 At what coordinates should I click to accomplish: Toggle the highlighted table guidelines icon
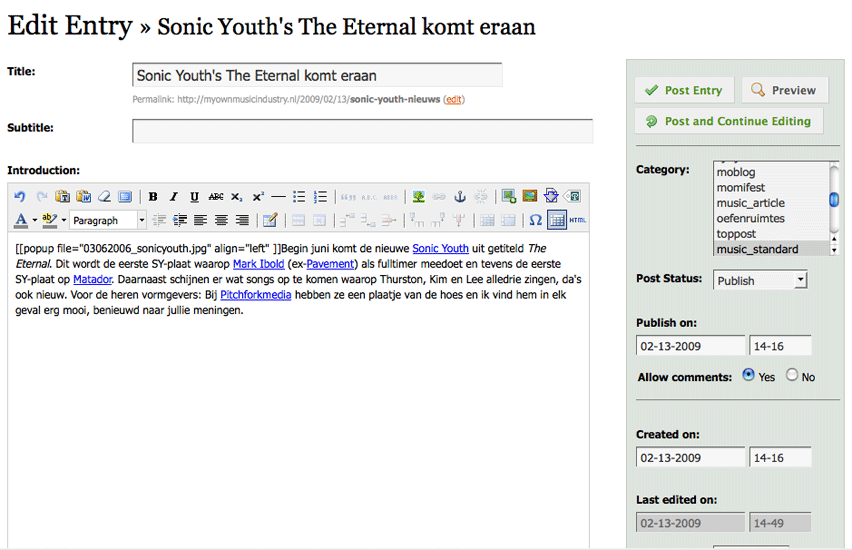557,220
